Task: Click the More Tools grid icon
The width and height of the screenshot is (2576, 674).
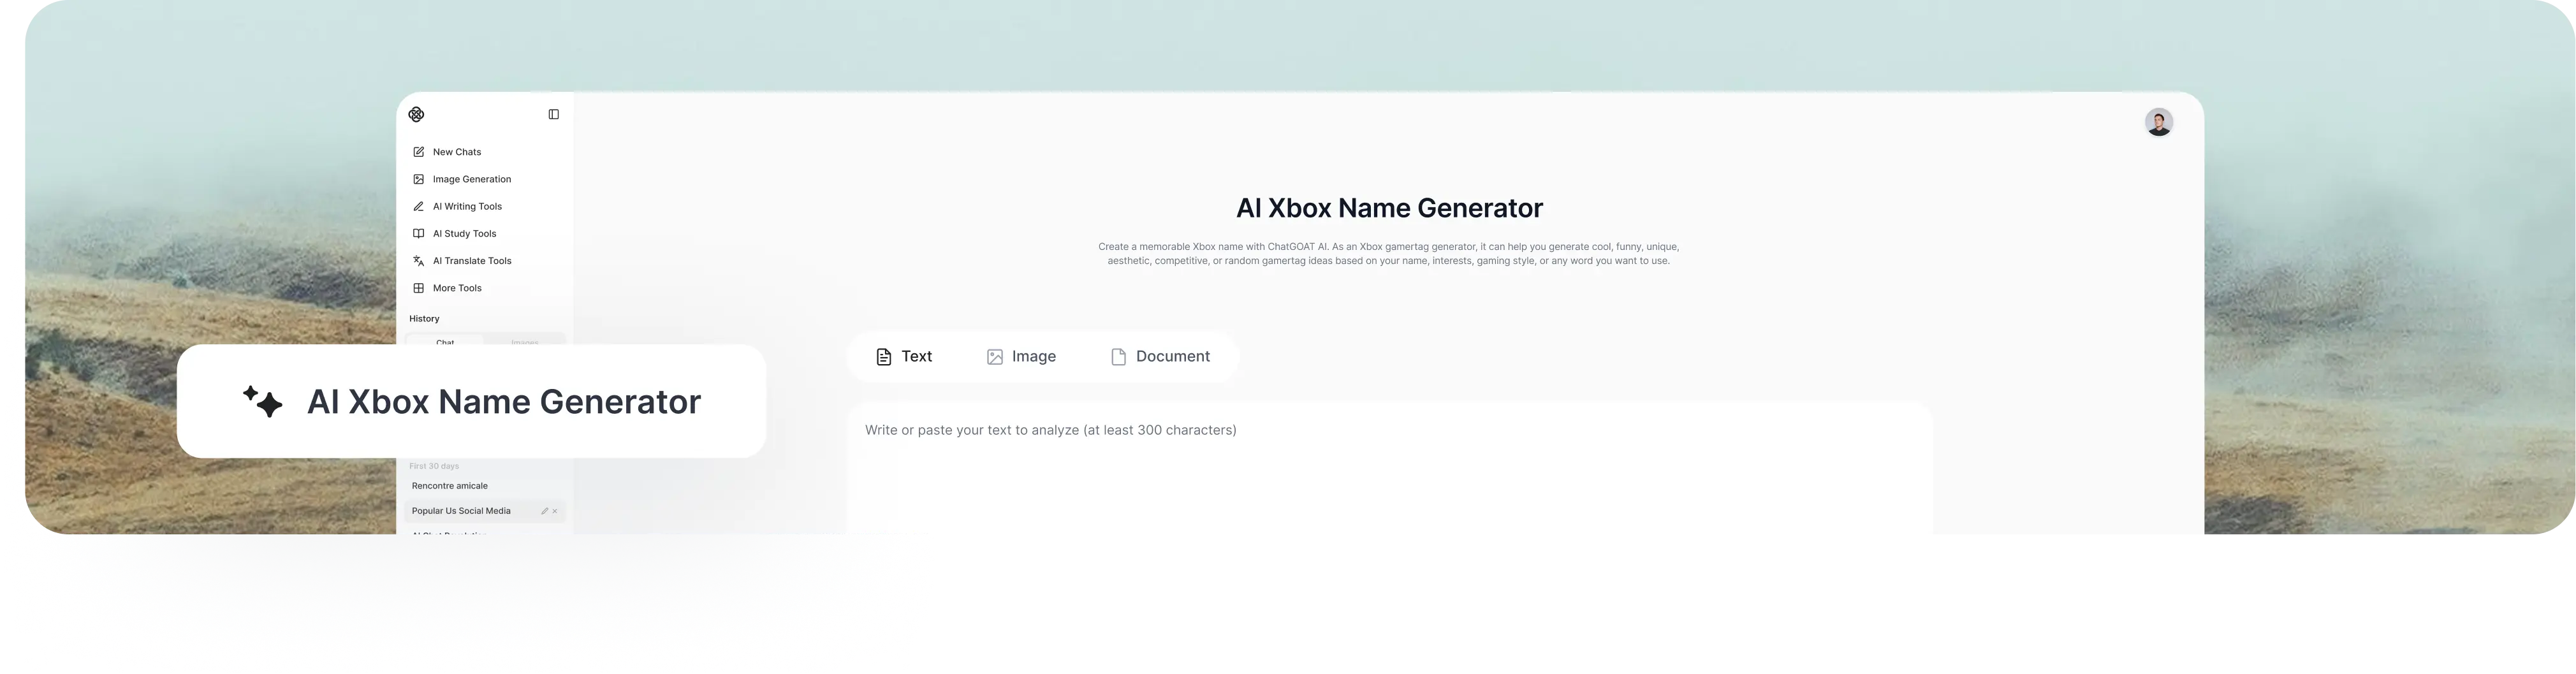Action: tap(418, 288)
